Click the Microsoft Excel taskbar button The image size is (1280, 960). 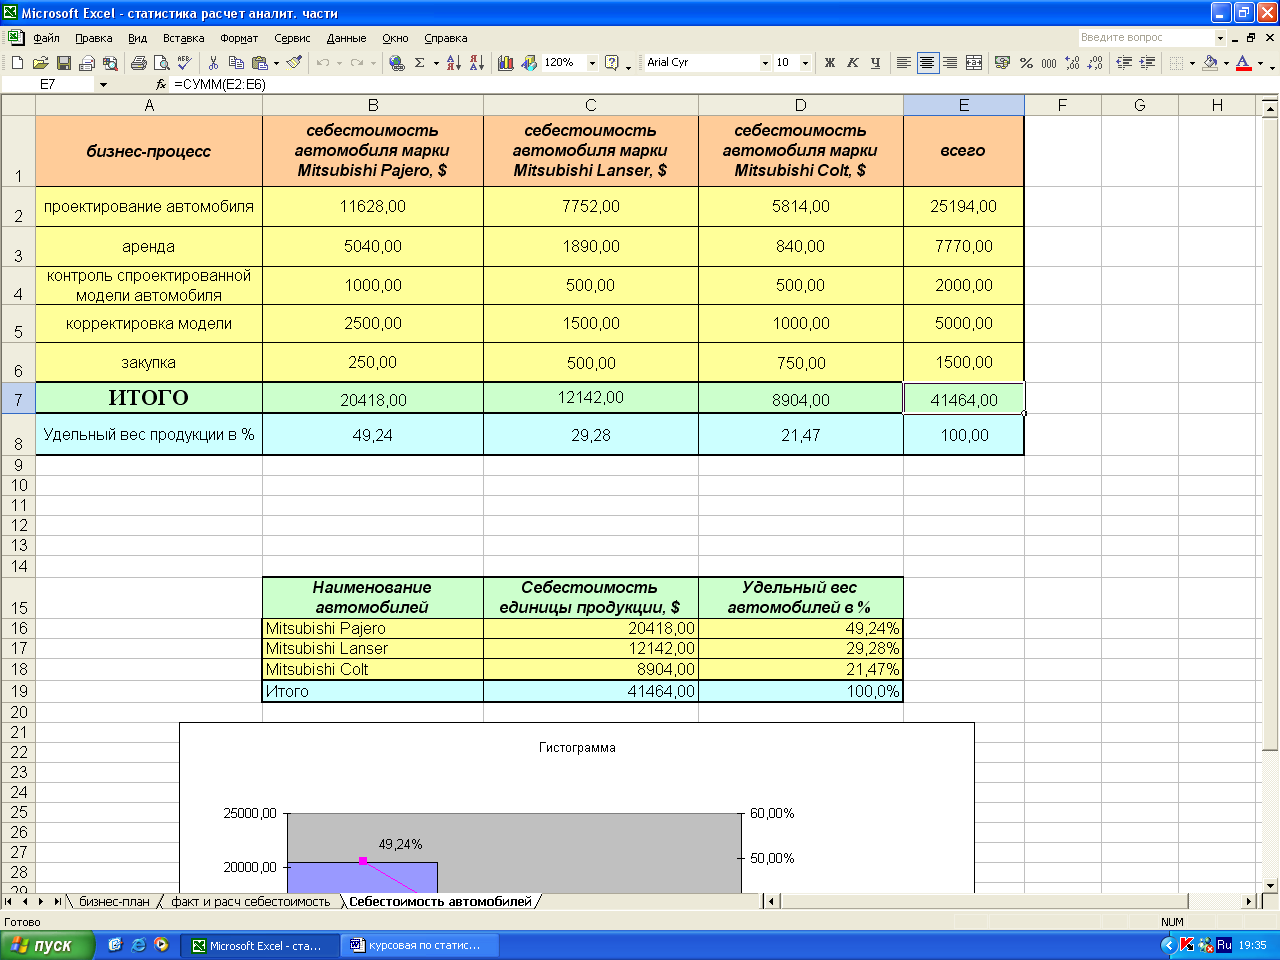[x=260, y=945]
